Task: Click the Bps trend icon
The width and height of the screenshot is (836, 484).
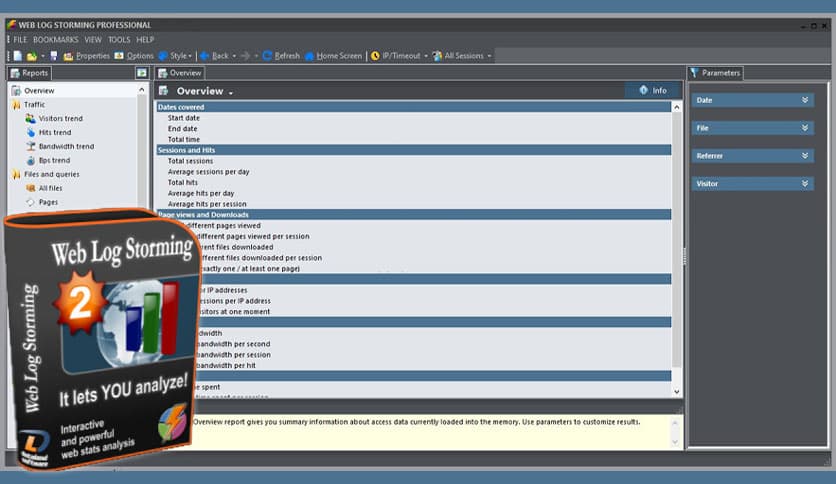Action: click(30, 160)
